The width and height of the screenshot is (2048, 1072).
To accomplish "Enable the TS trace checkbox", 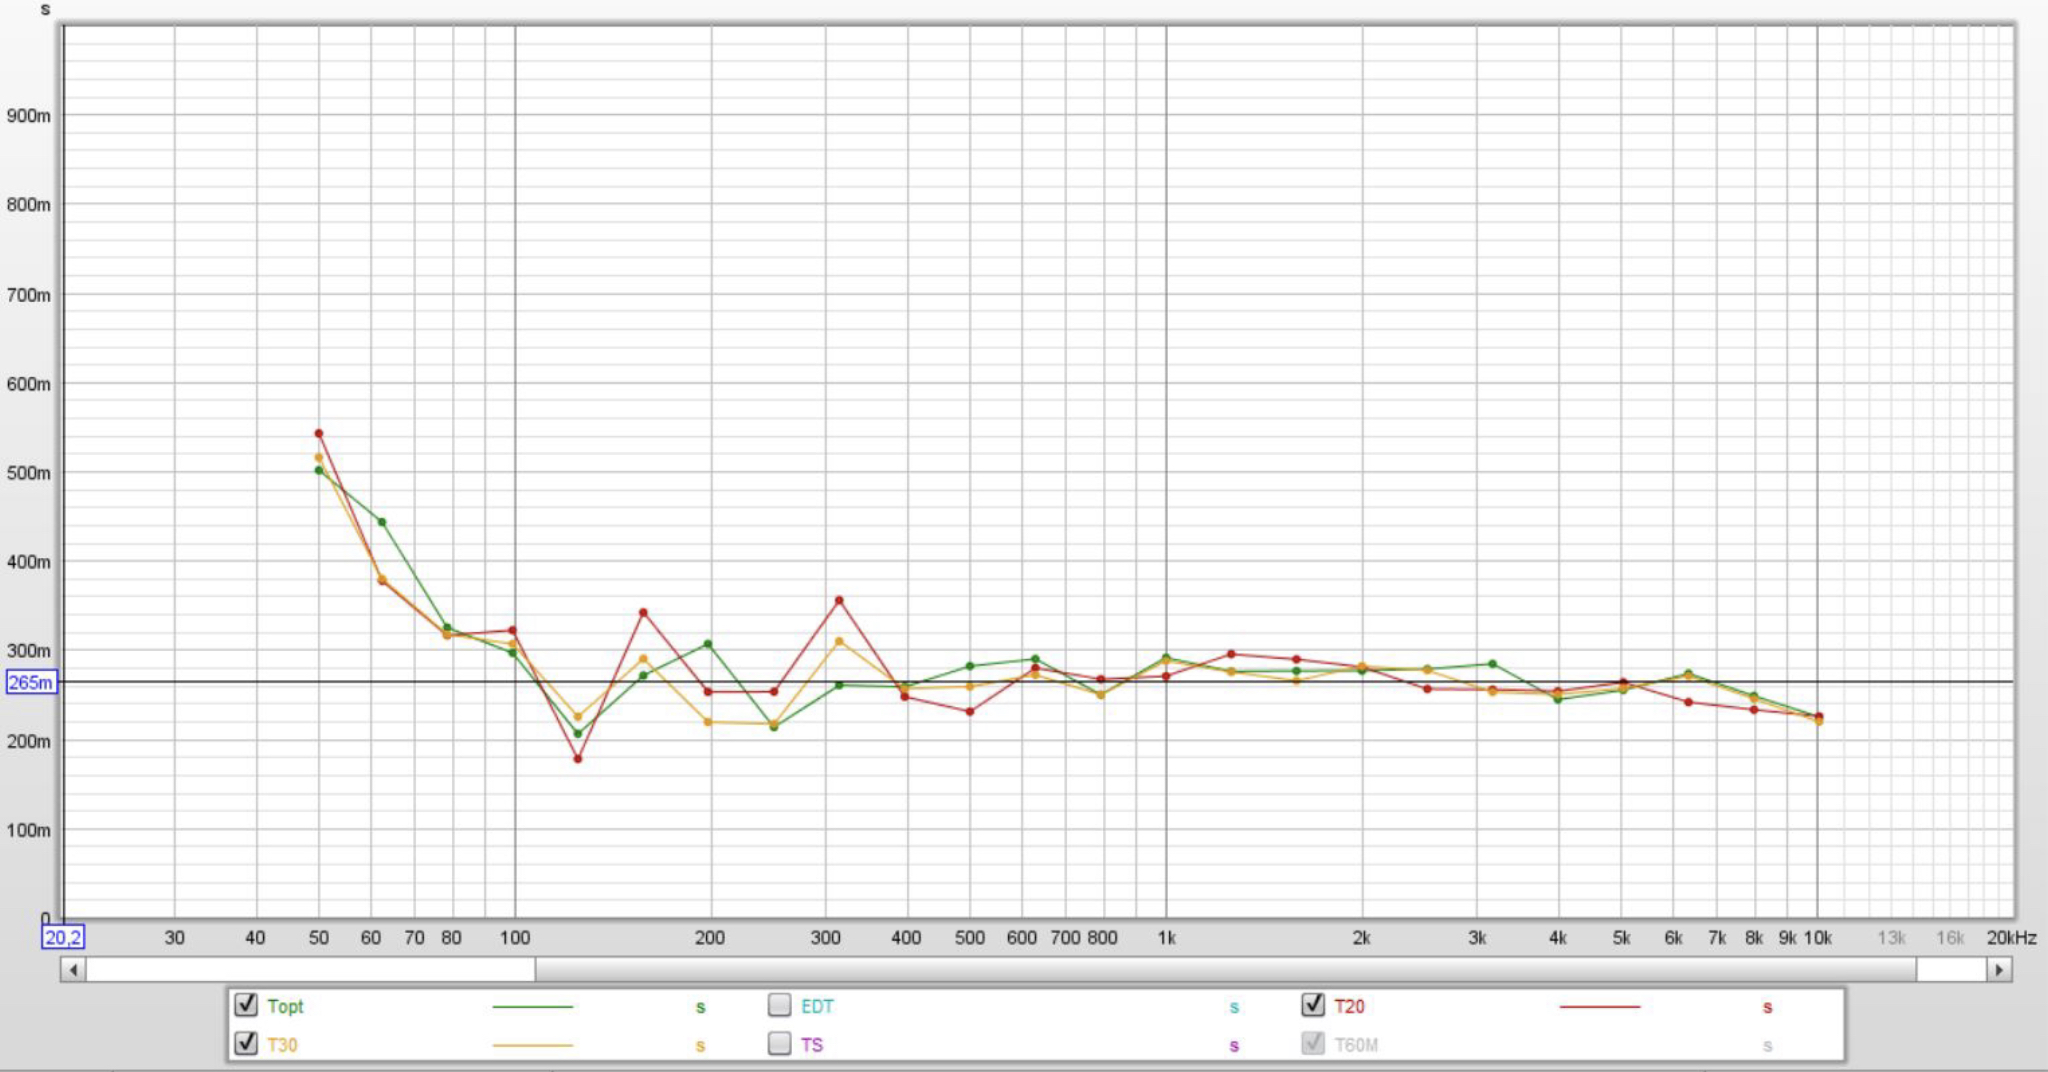I will [779, 1043].
